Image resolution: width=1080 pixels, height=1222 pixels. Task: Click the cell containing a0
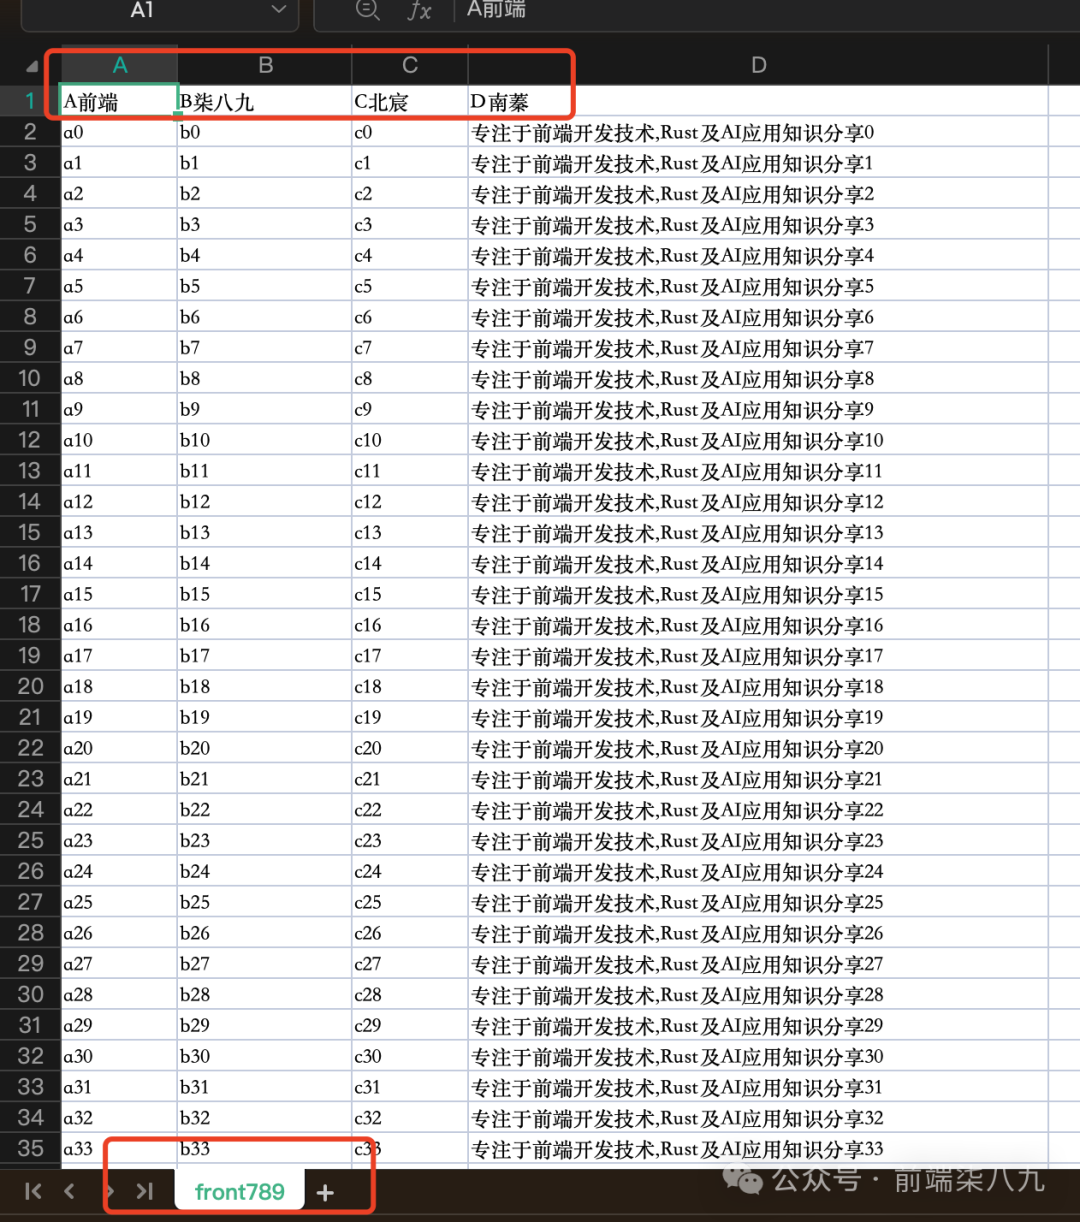120,131
